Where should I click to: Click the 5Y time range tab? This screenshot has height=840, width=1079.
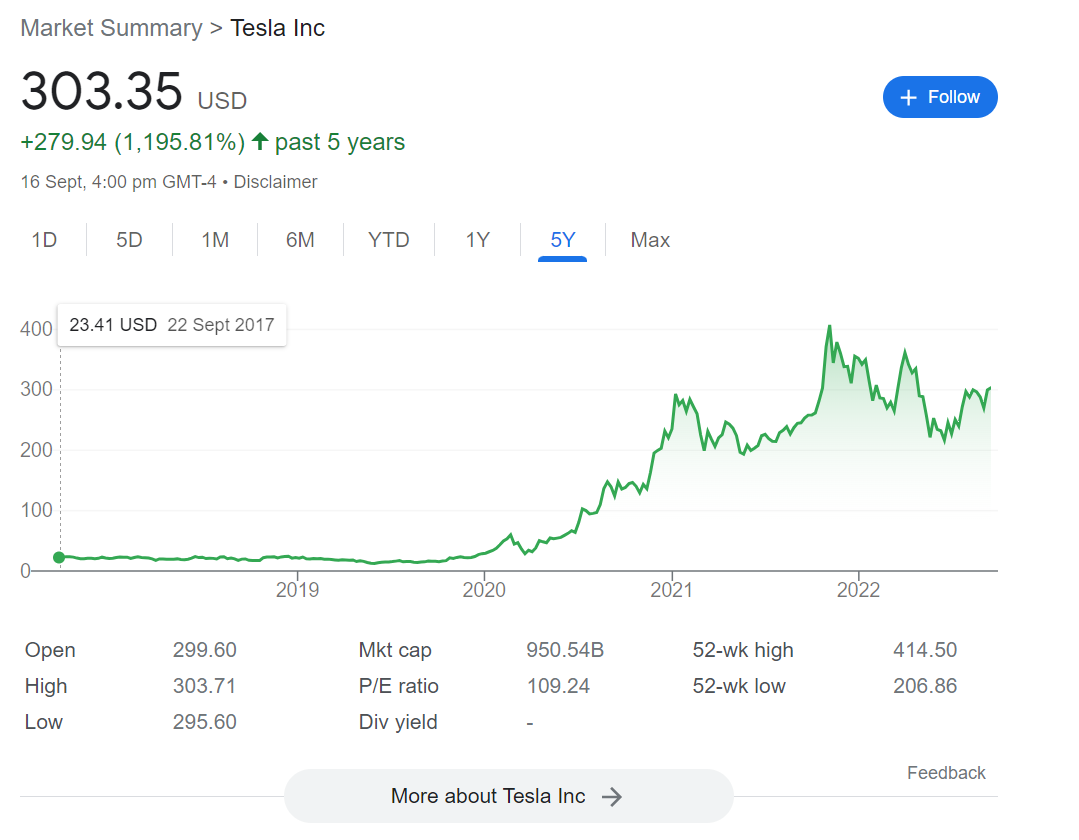click(563, 240)
